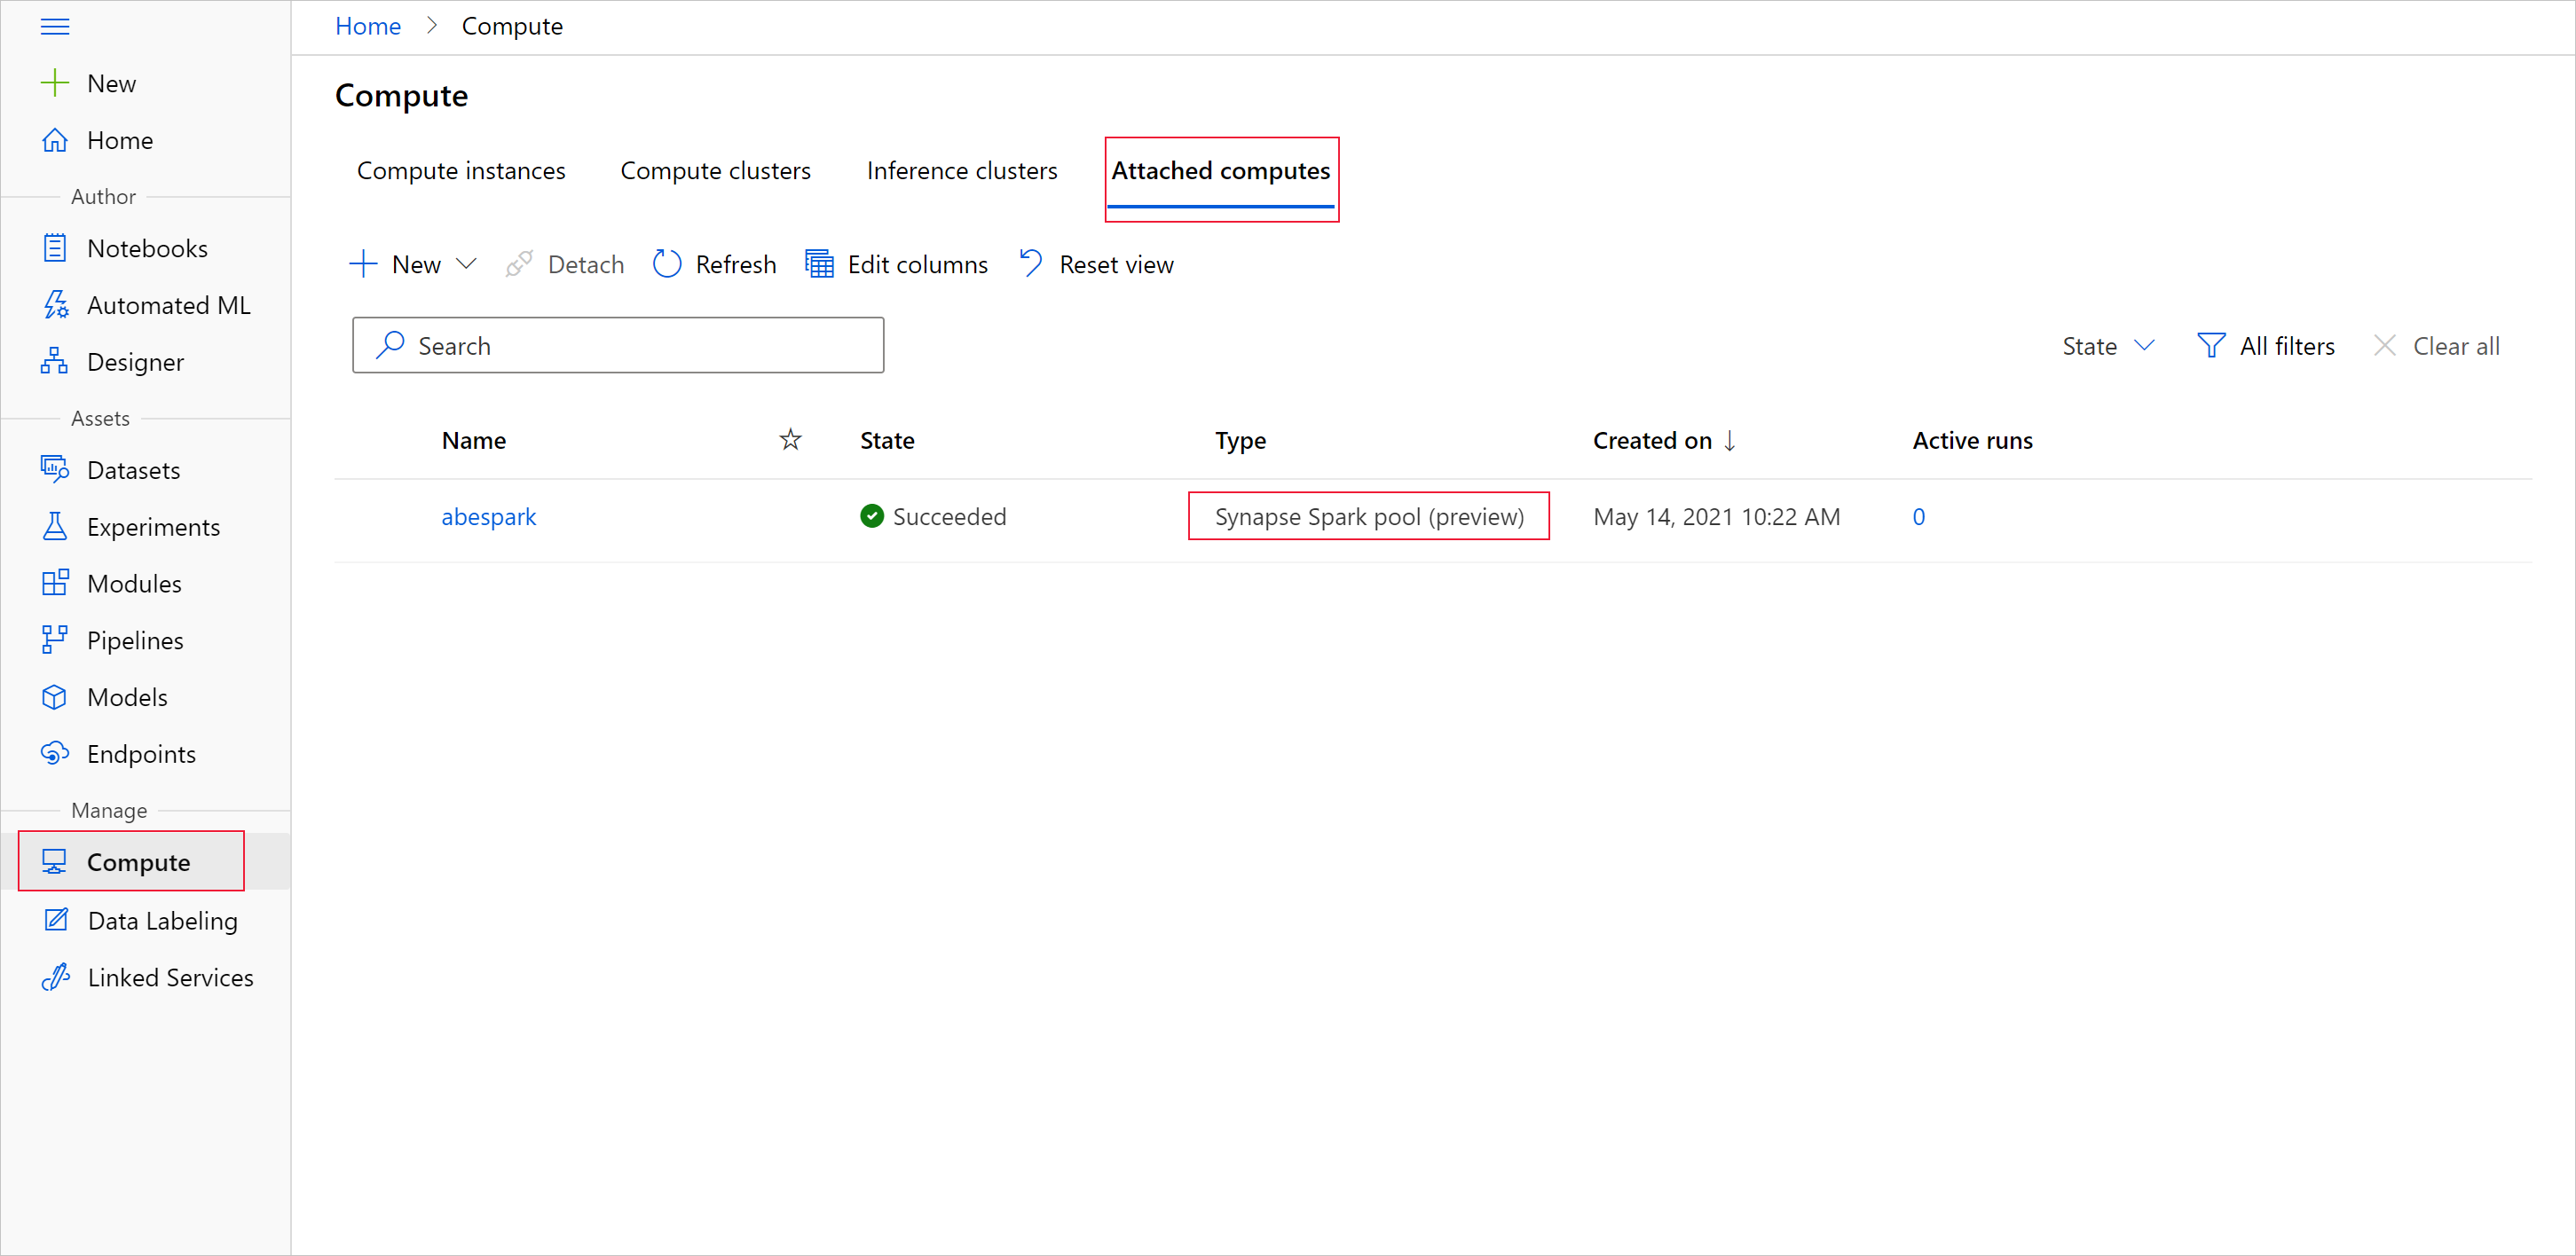2576x1256 pixels.
Task: Click the Notebooks icon in sidebar
Action: [x=56, y=247]
